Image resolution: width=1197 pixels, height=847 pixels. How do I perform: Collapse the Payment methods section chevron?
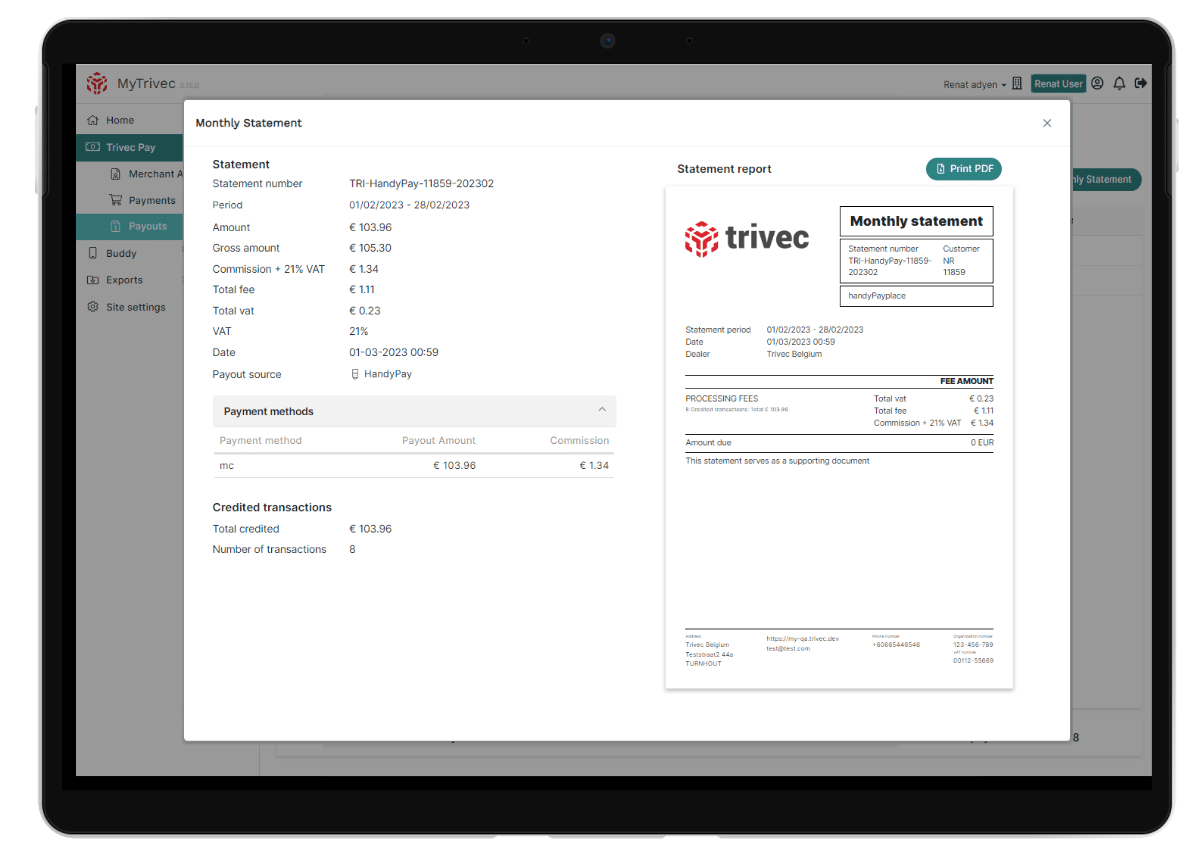[x=602, y=410]
